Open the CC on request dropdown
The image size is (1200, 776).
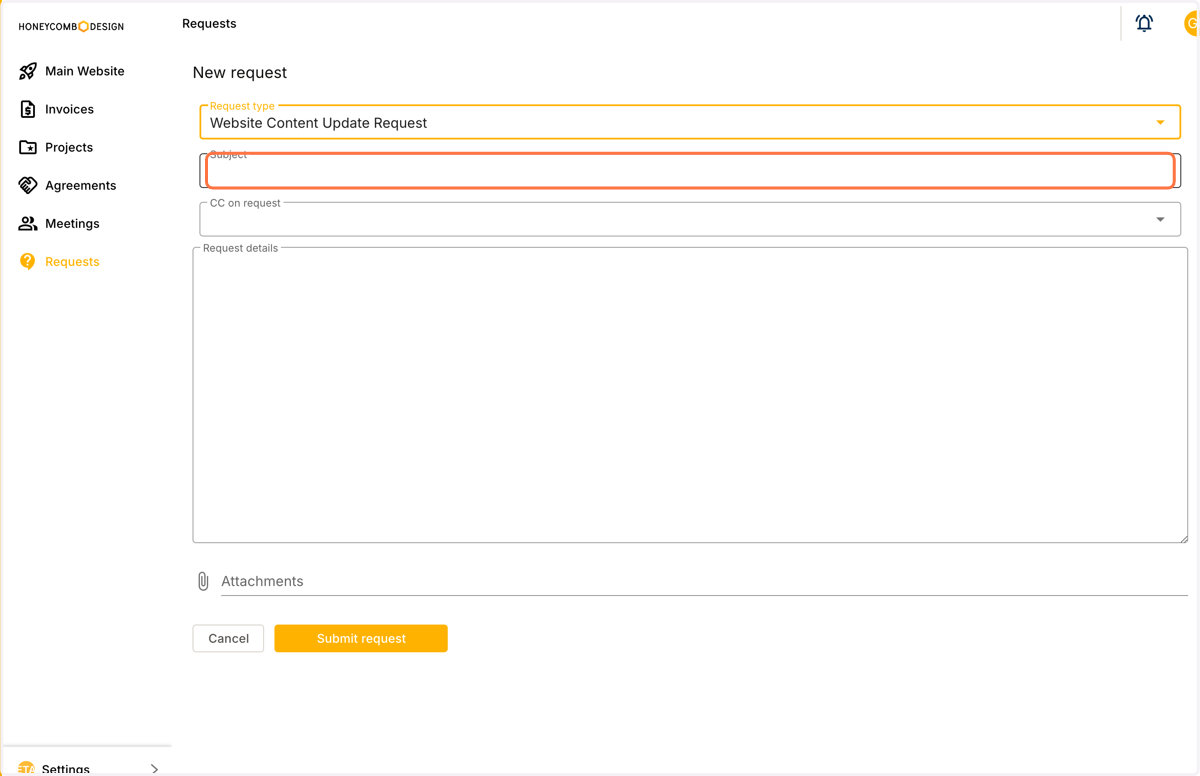click(690, 219)
